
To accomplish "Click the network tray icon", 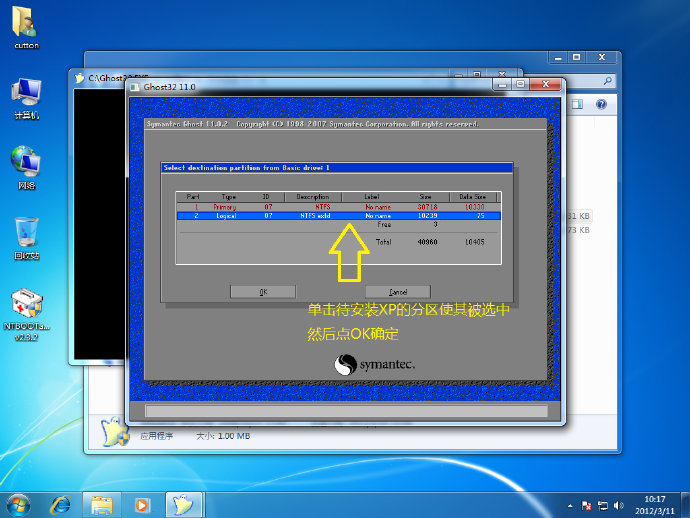I will pos(602,506).
